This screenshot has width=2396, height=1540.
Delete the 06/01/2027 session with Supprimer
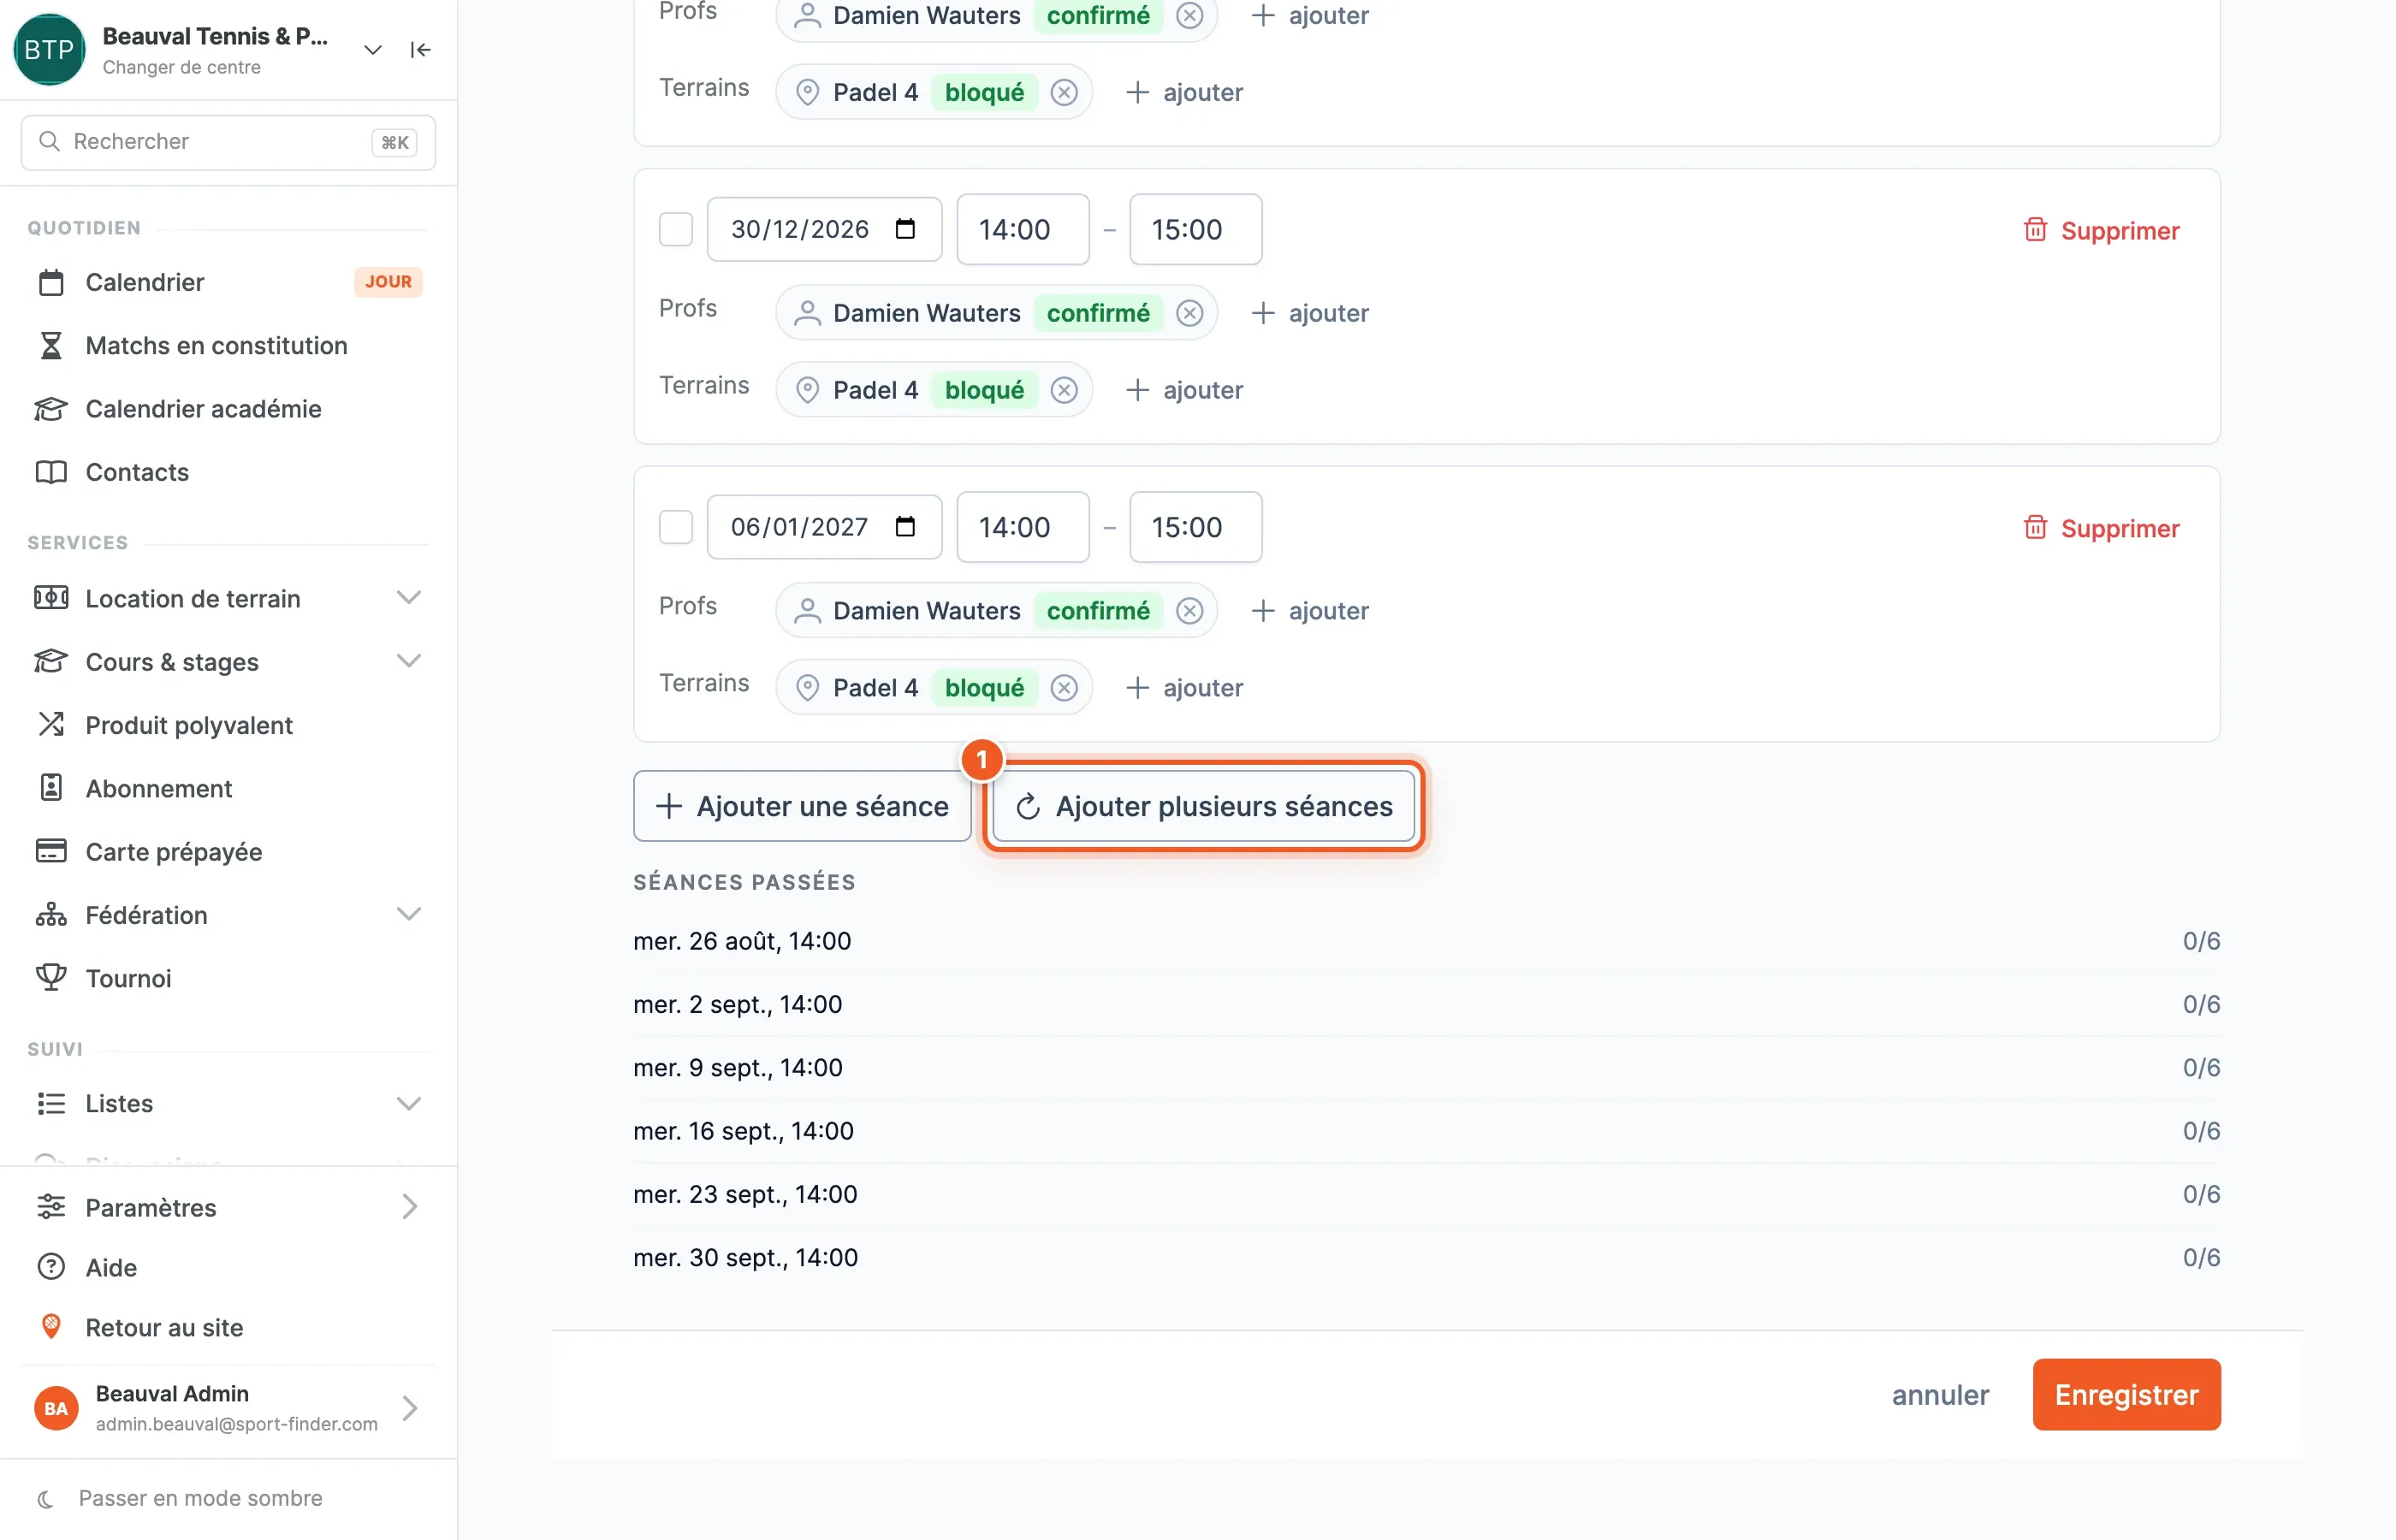tap(2101, 528)
